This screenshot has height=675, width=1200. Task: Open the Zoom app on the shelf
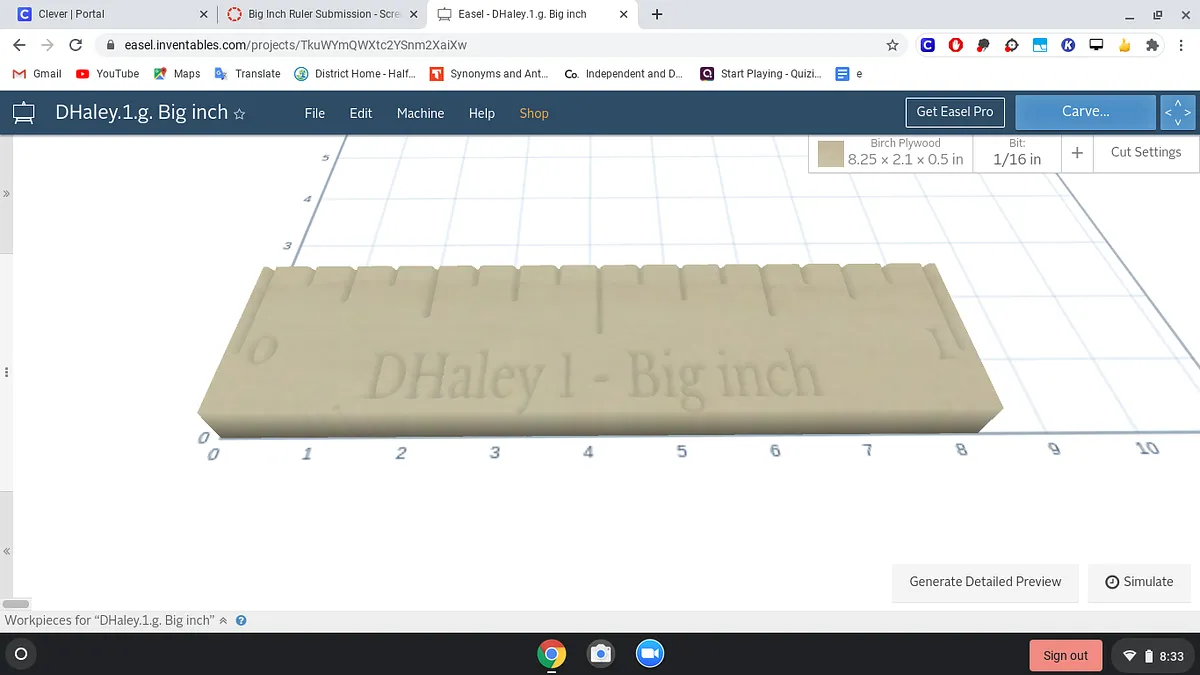pyautogui.click(x=650, y=655)
